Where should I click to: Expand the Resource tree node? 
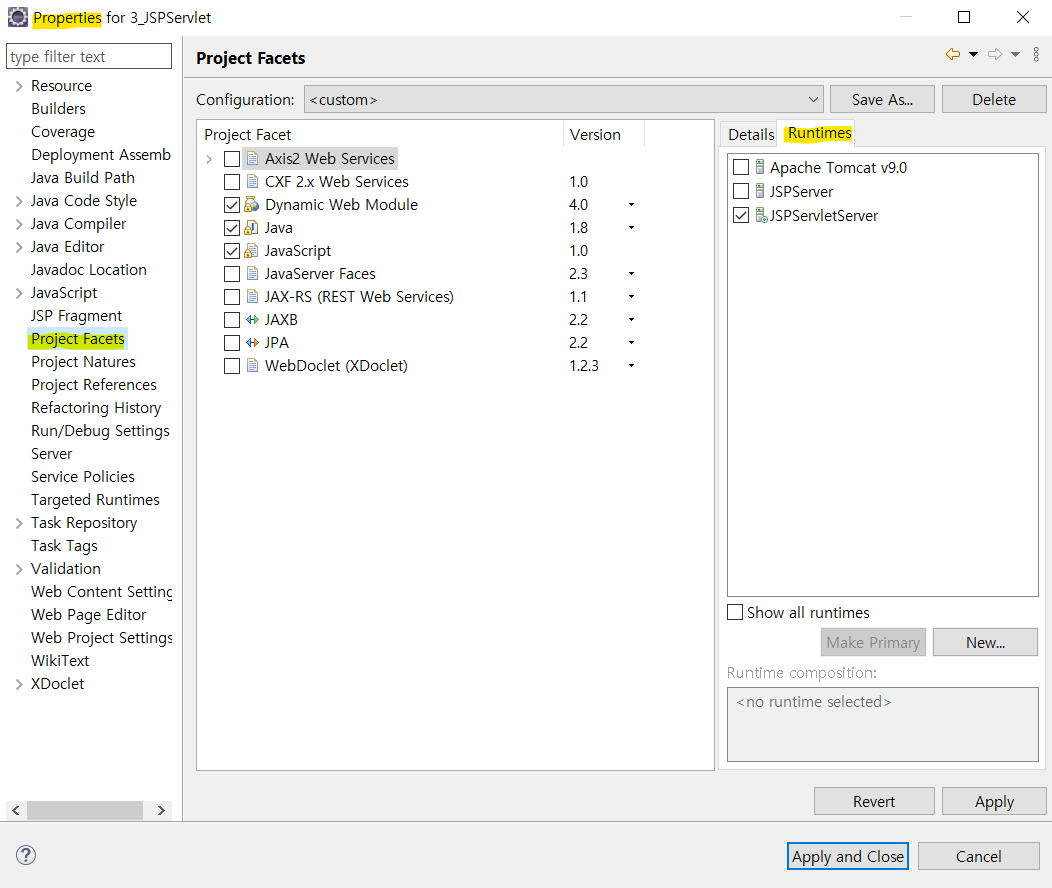pos(19,86)
